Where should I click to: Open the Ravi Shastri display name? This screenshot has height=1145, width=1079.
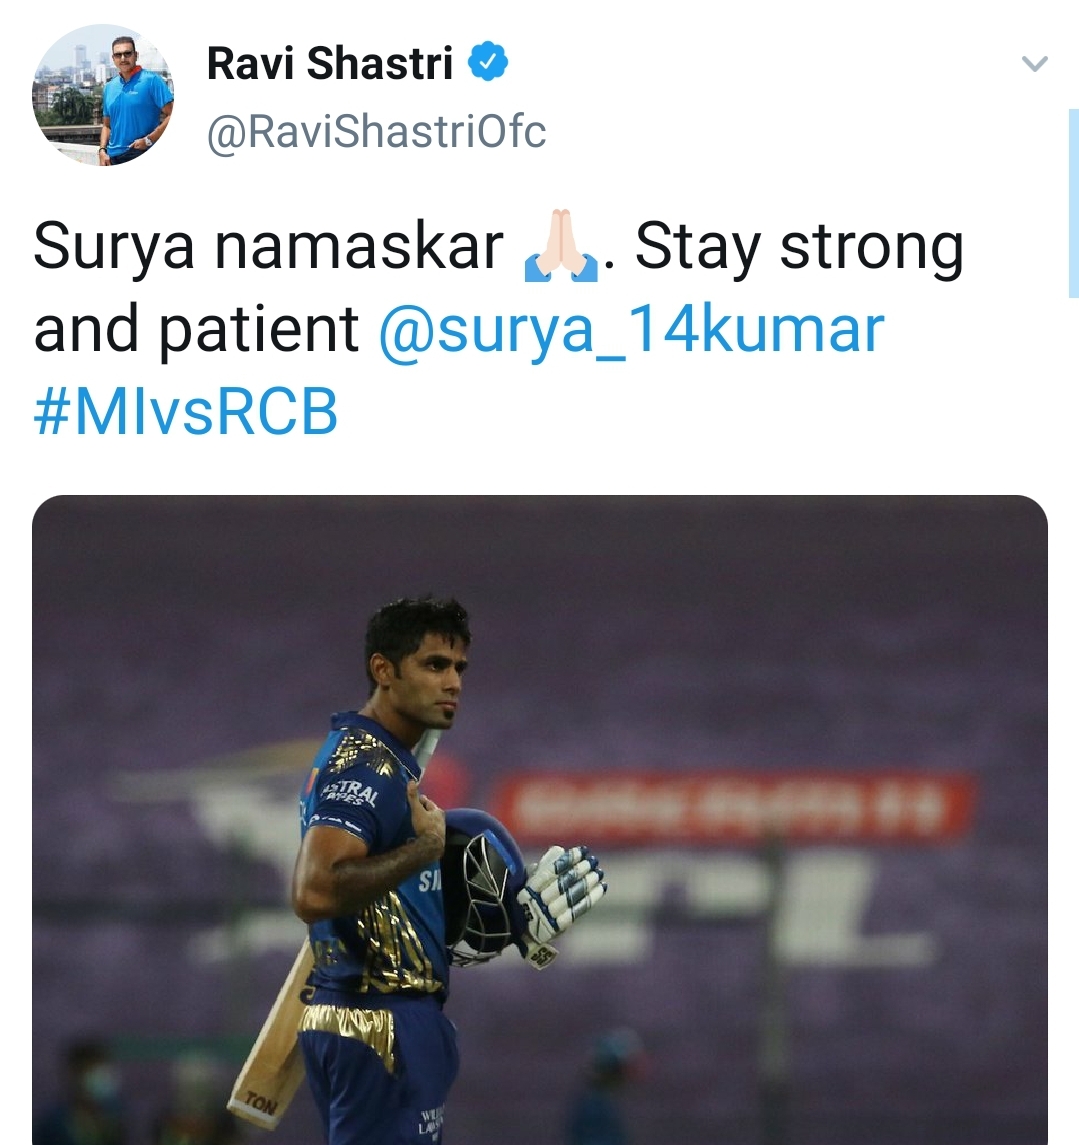330,63
